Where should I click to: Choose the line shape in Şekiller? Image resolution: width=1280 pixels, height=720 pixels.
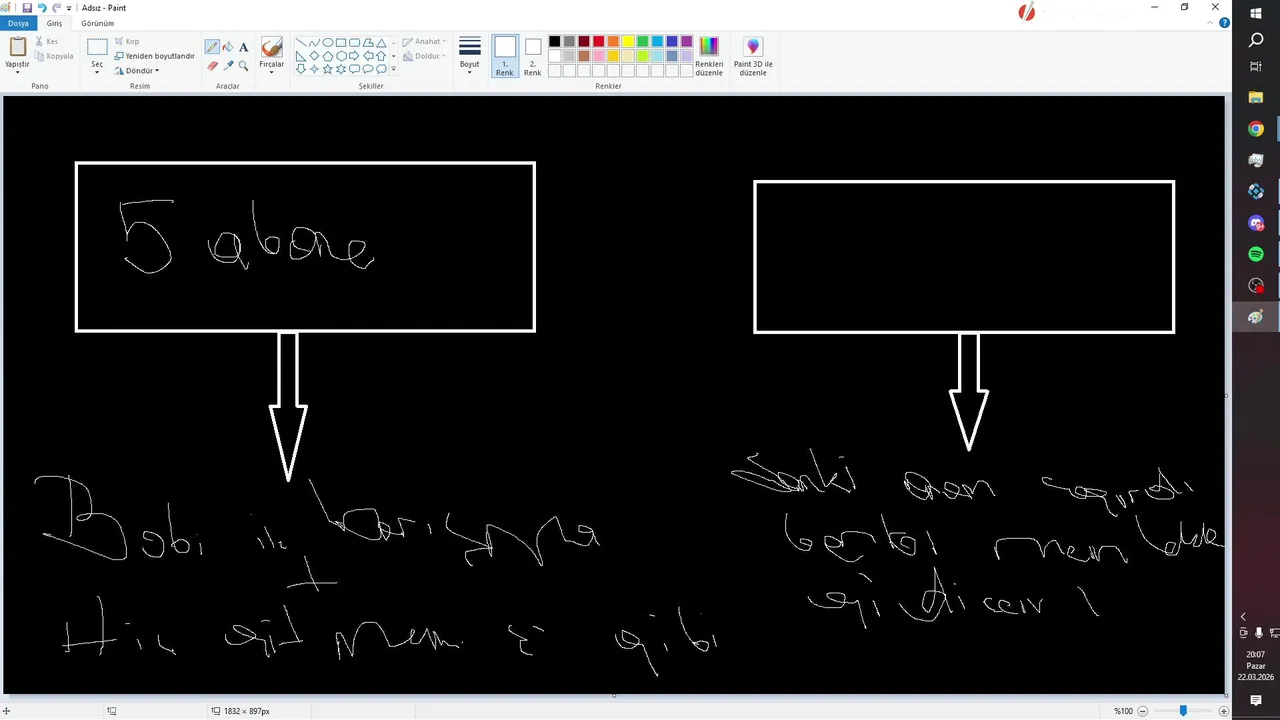pyautogui.click(x=301, y=43)
